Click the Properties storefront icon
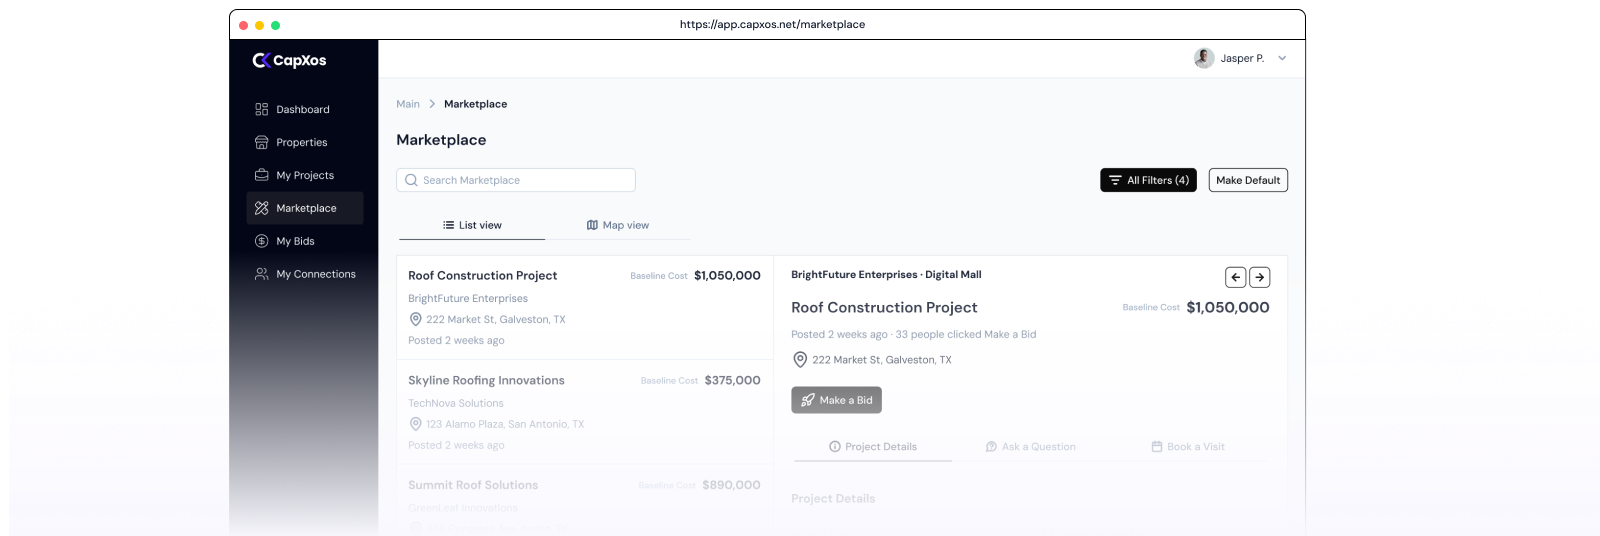Viewport: 1600px width, 536px height. pos(262,143)
